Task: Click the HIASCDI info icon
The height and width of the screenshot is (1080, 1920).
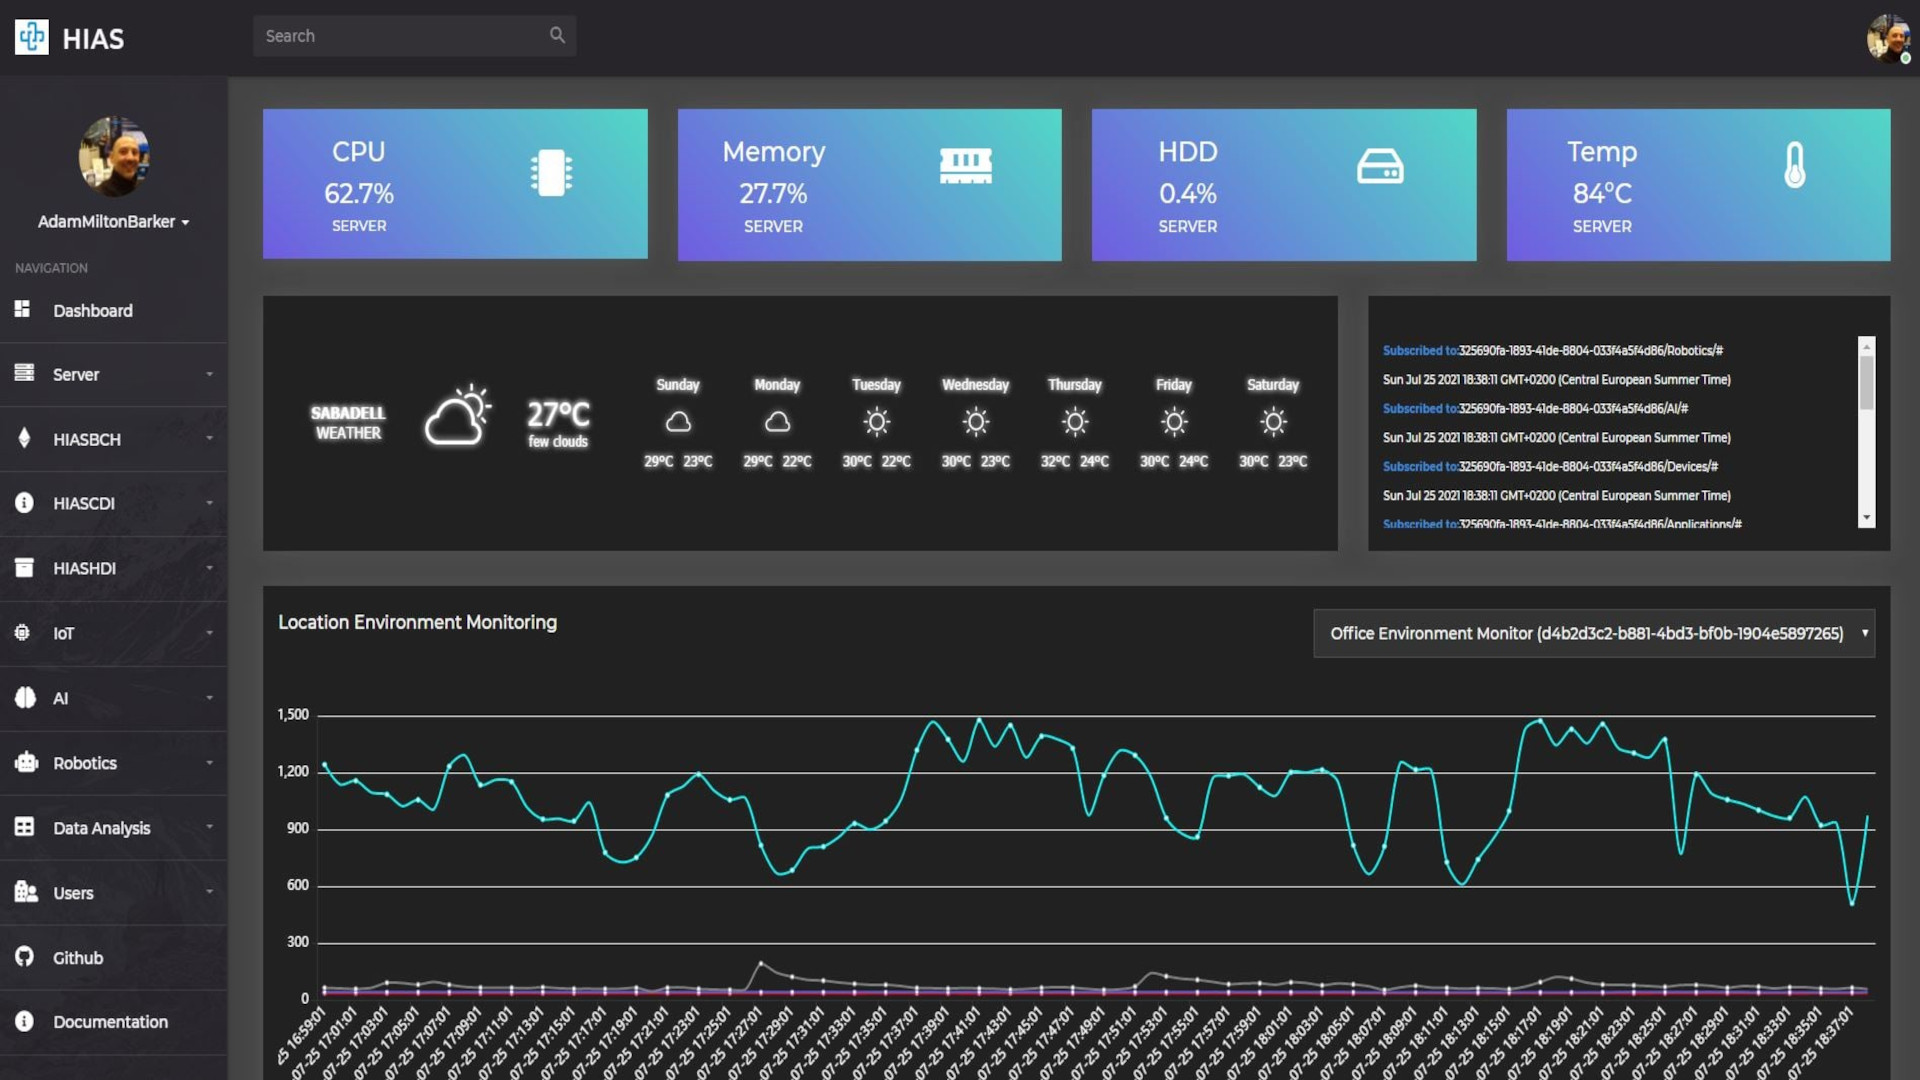Action: [24, 503]
